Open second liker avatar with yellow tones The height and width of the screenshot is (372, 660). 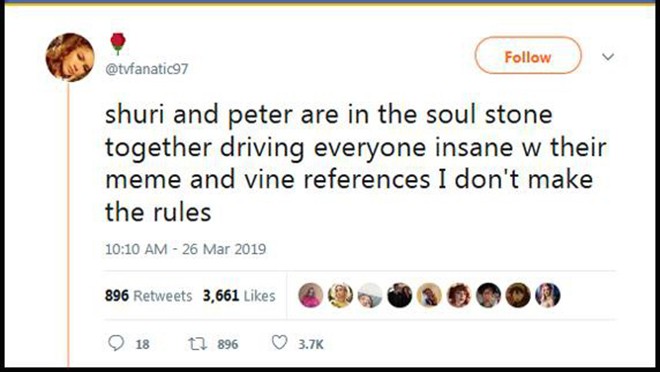click(340, 295)
